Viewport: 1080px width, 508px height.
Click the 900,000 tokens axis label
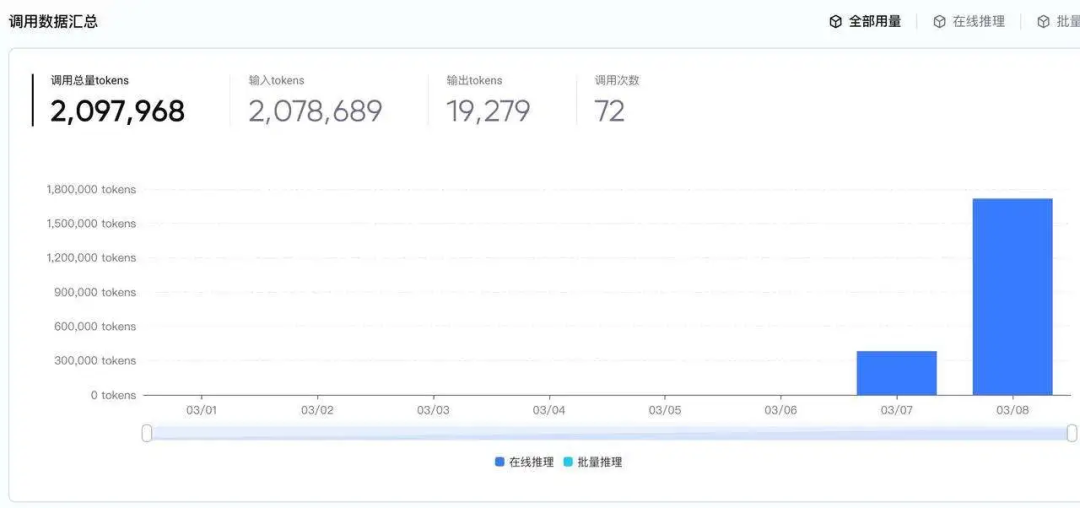(95, 293)
